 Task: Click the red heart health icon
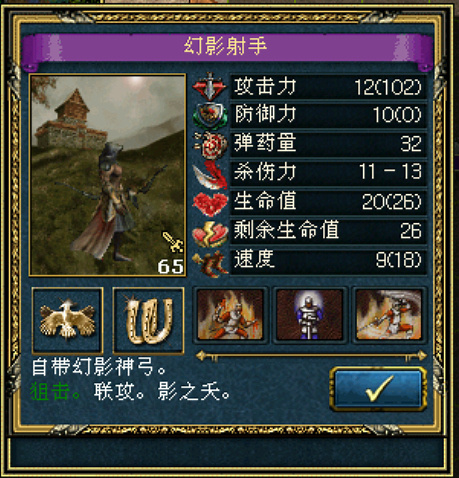[x=210, y=203]
